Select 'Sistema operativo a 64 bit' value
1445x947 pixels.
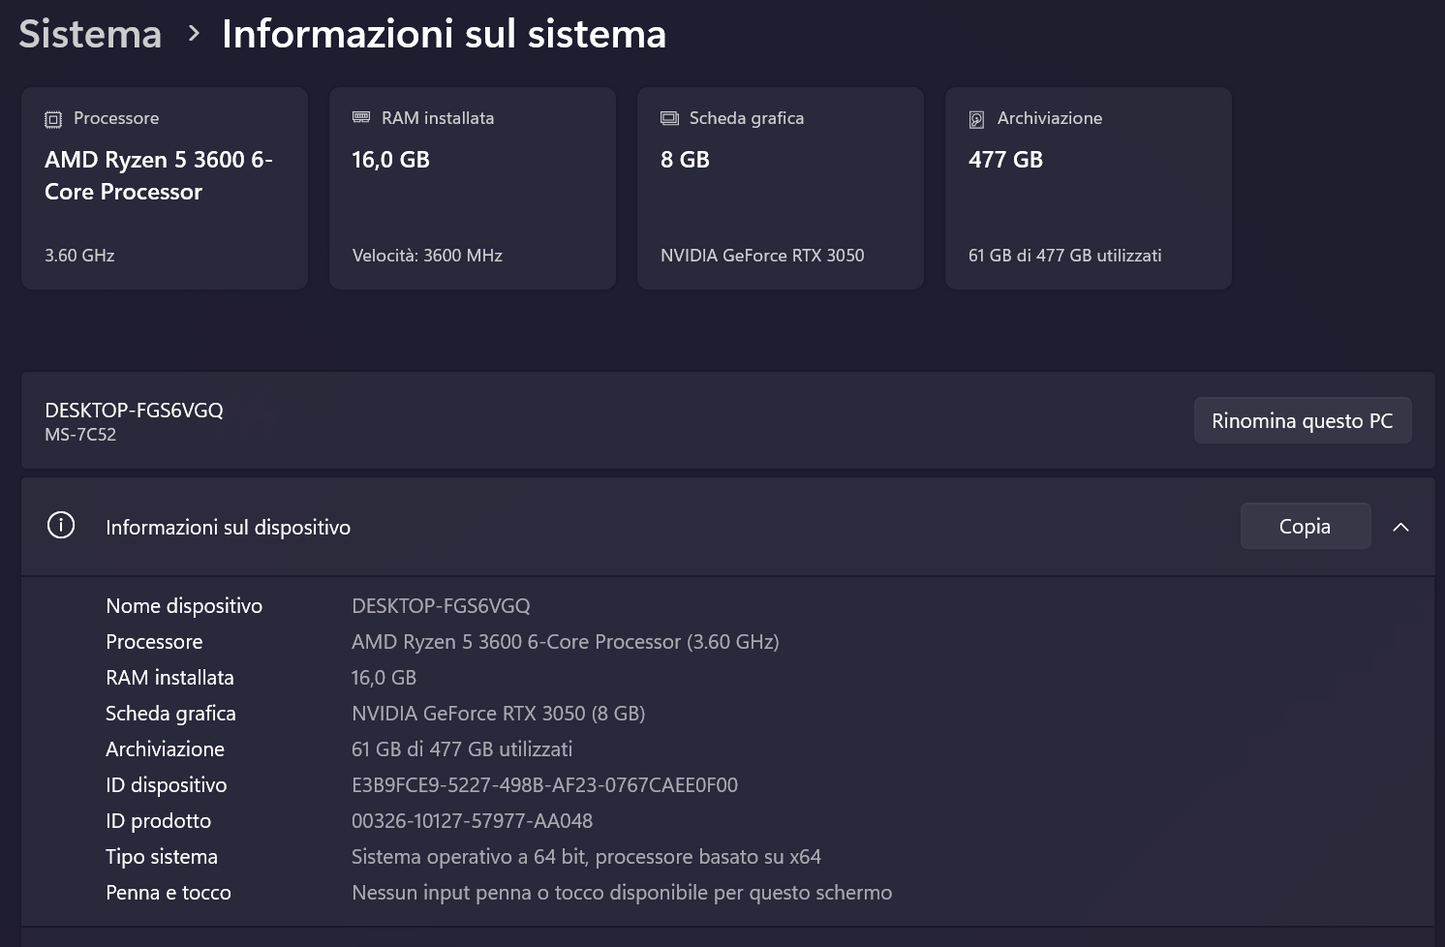point(586,857)
